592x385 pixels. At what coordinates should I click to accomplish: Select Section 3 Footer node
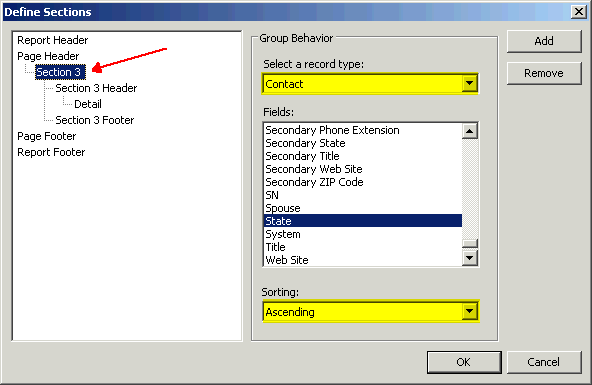pos(94,120)
